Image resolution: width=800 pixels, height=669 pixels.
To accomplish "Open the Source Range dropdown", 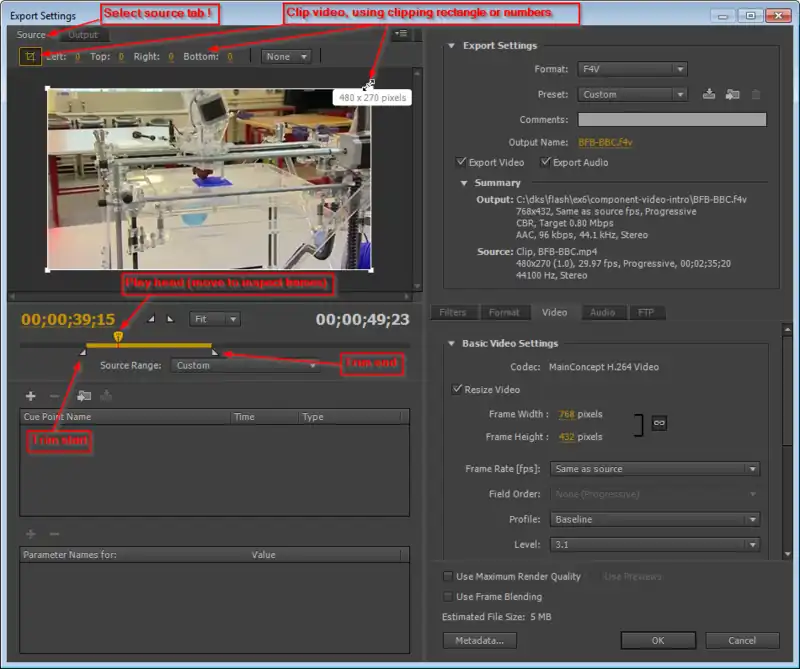I will (x=244, y=366).
